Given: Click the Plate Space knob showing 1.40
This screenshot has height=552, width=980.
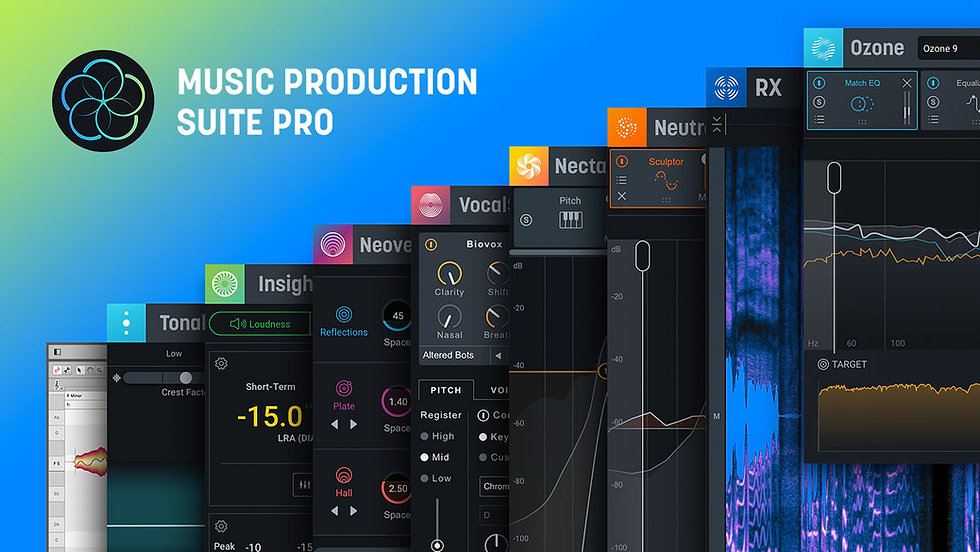Looking at the screenshot, I should [x=397, y=402].
